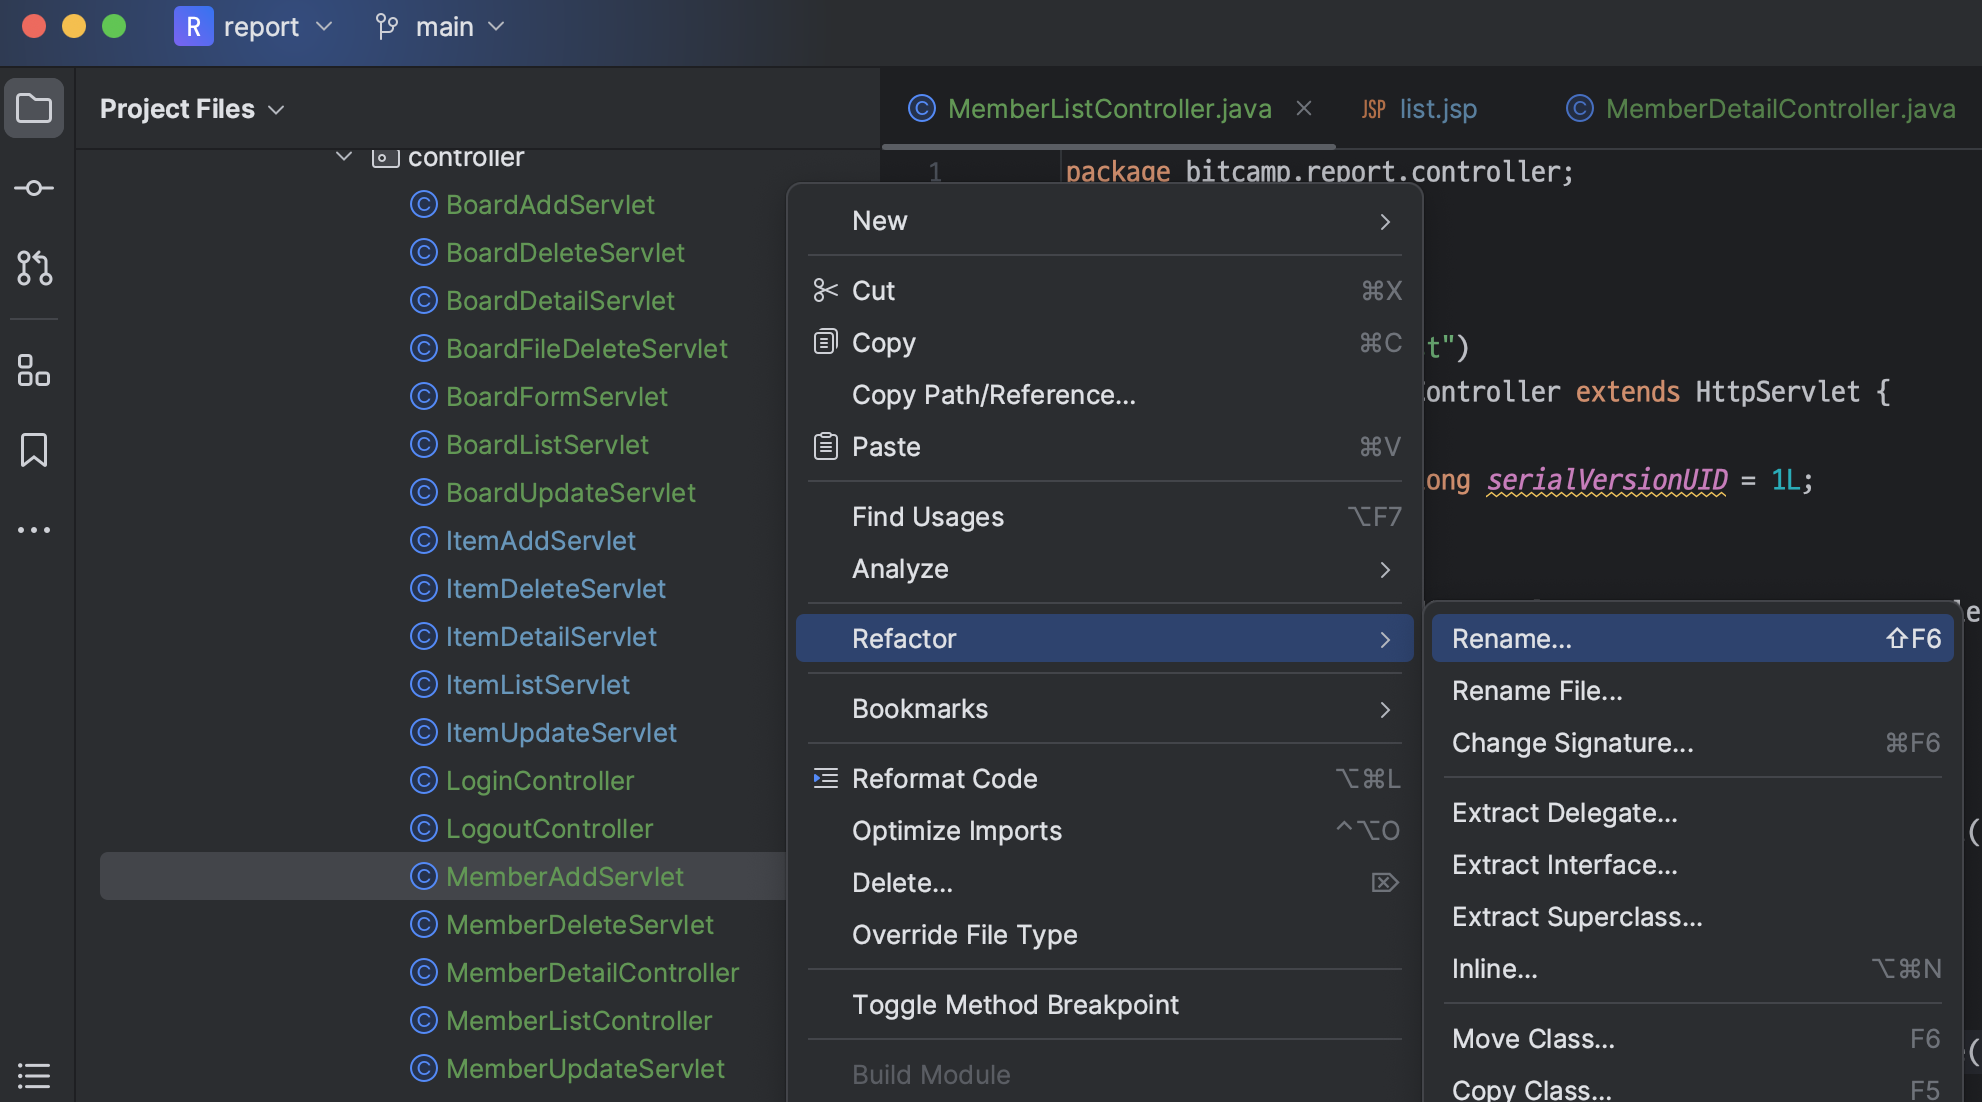The image size is (1982, 1102).
Task: Select LoginController in the project tree
Action: click(x=539, y=781)
